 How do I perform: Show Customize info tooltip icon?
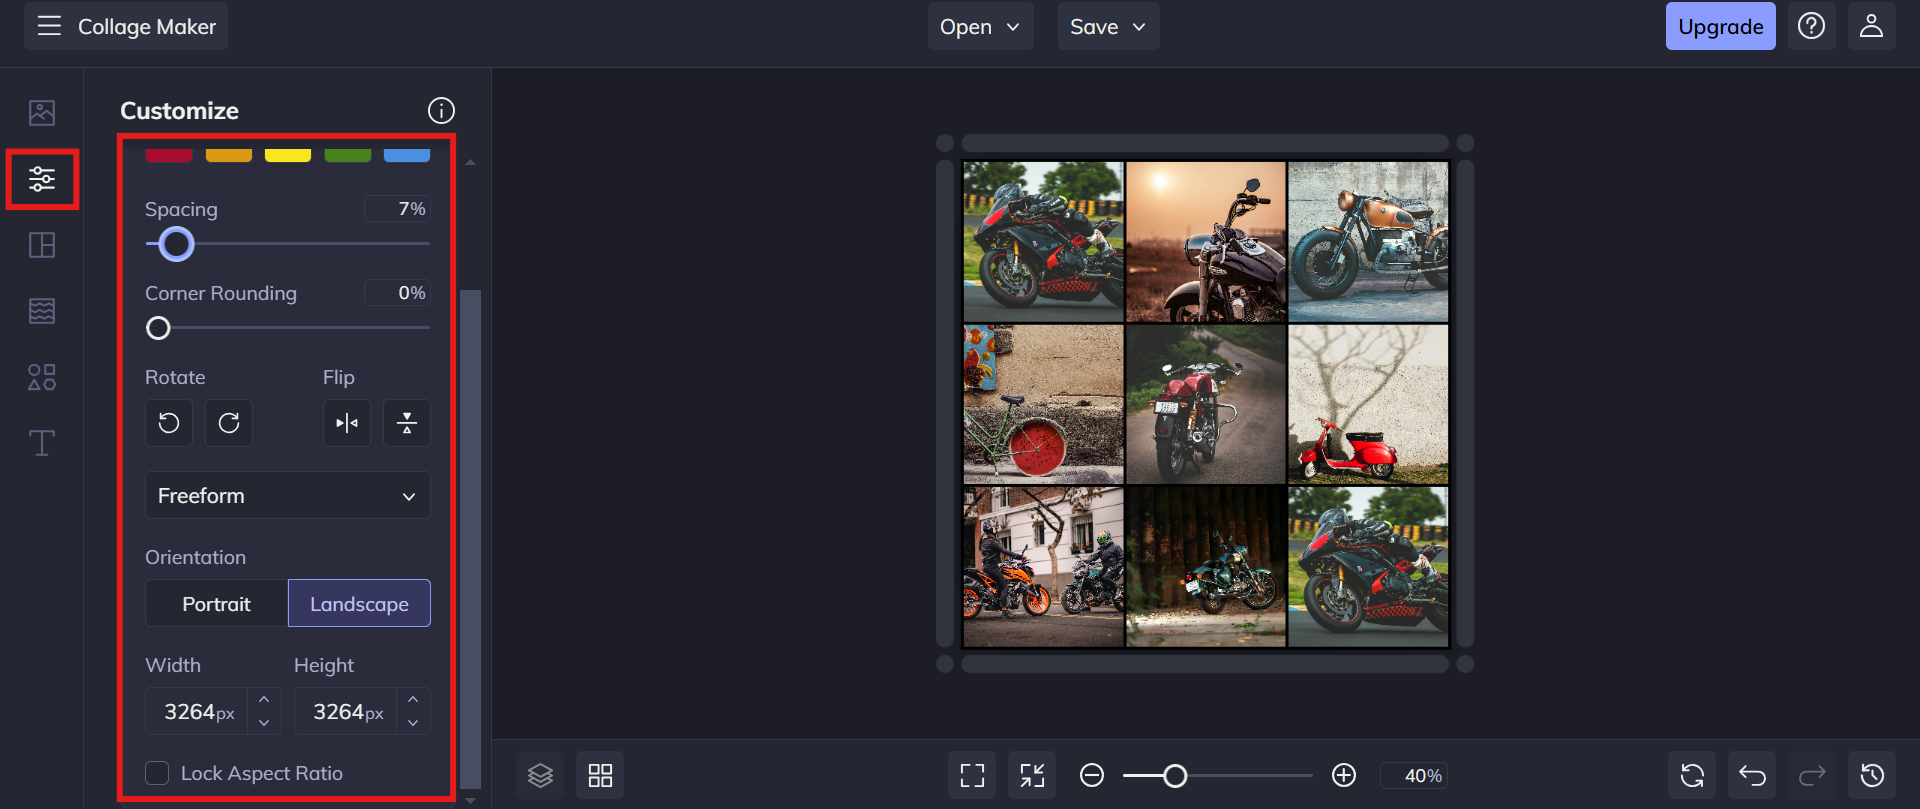[x=441, y=110]
